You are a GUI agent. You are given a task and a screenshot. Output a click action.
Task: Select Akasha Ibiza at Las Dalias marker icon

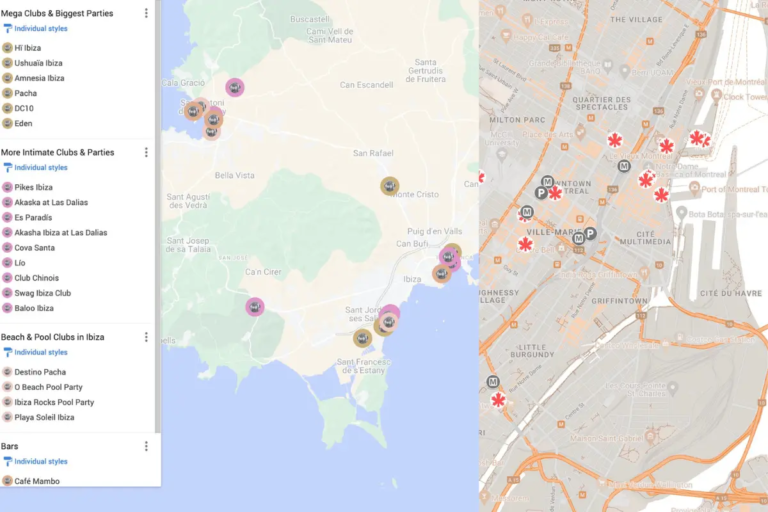[7, 233]
